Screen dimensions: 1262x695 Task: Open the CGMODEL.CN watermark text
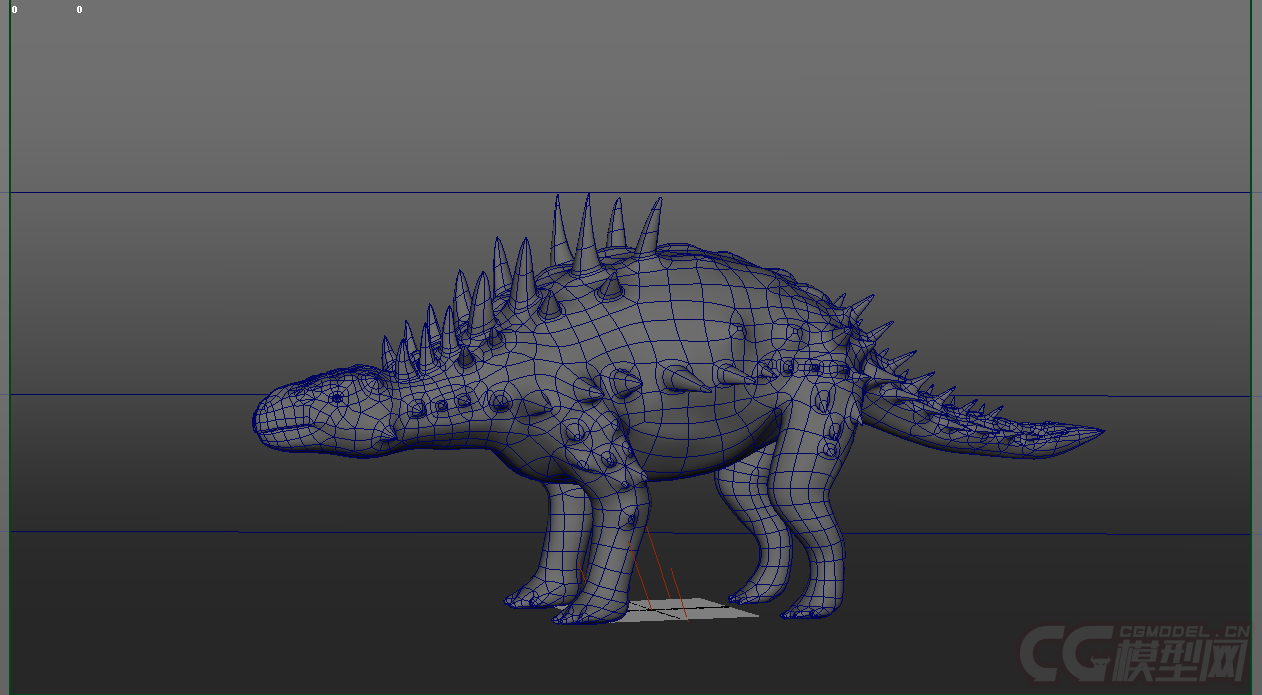point(1184,632)
